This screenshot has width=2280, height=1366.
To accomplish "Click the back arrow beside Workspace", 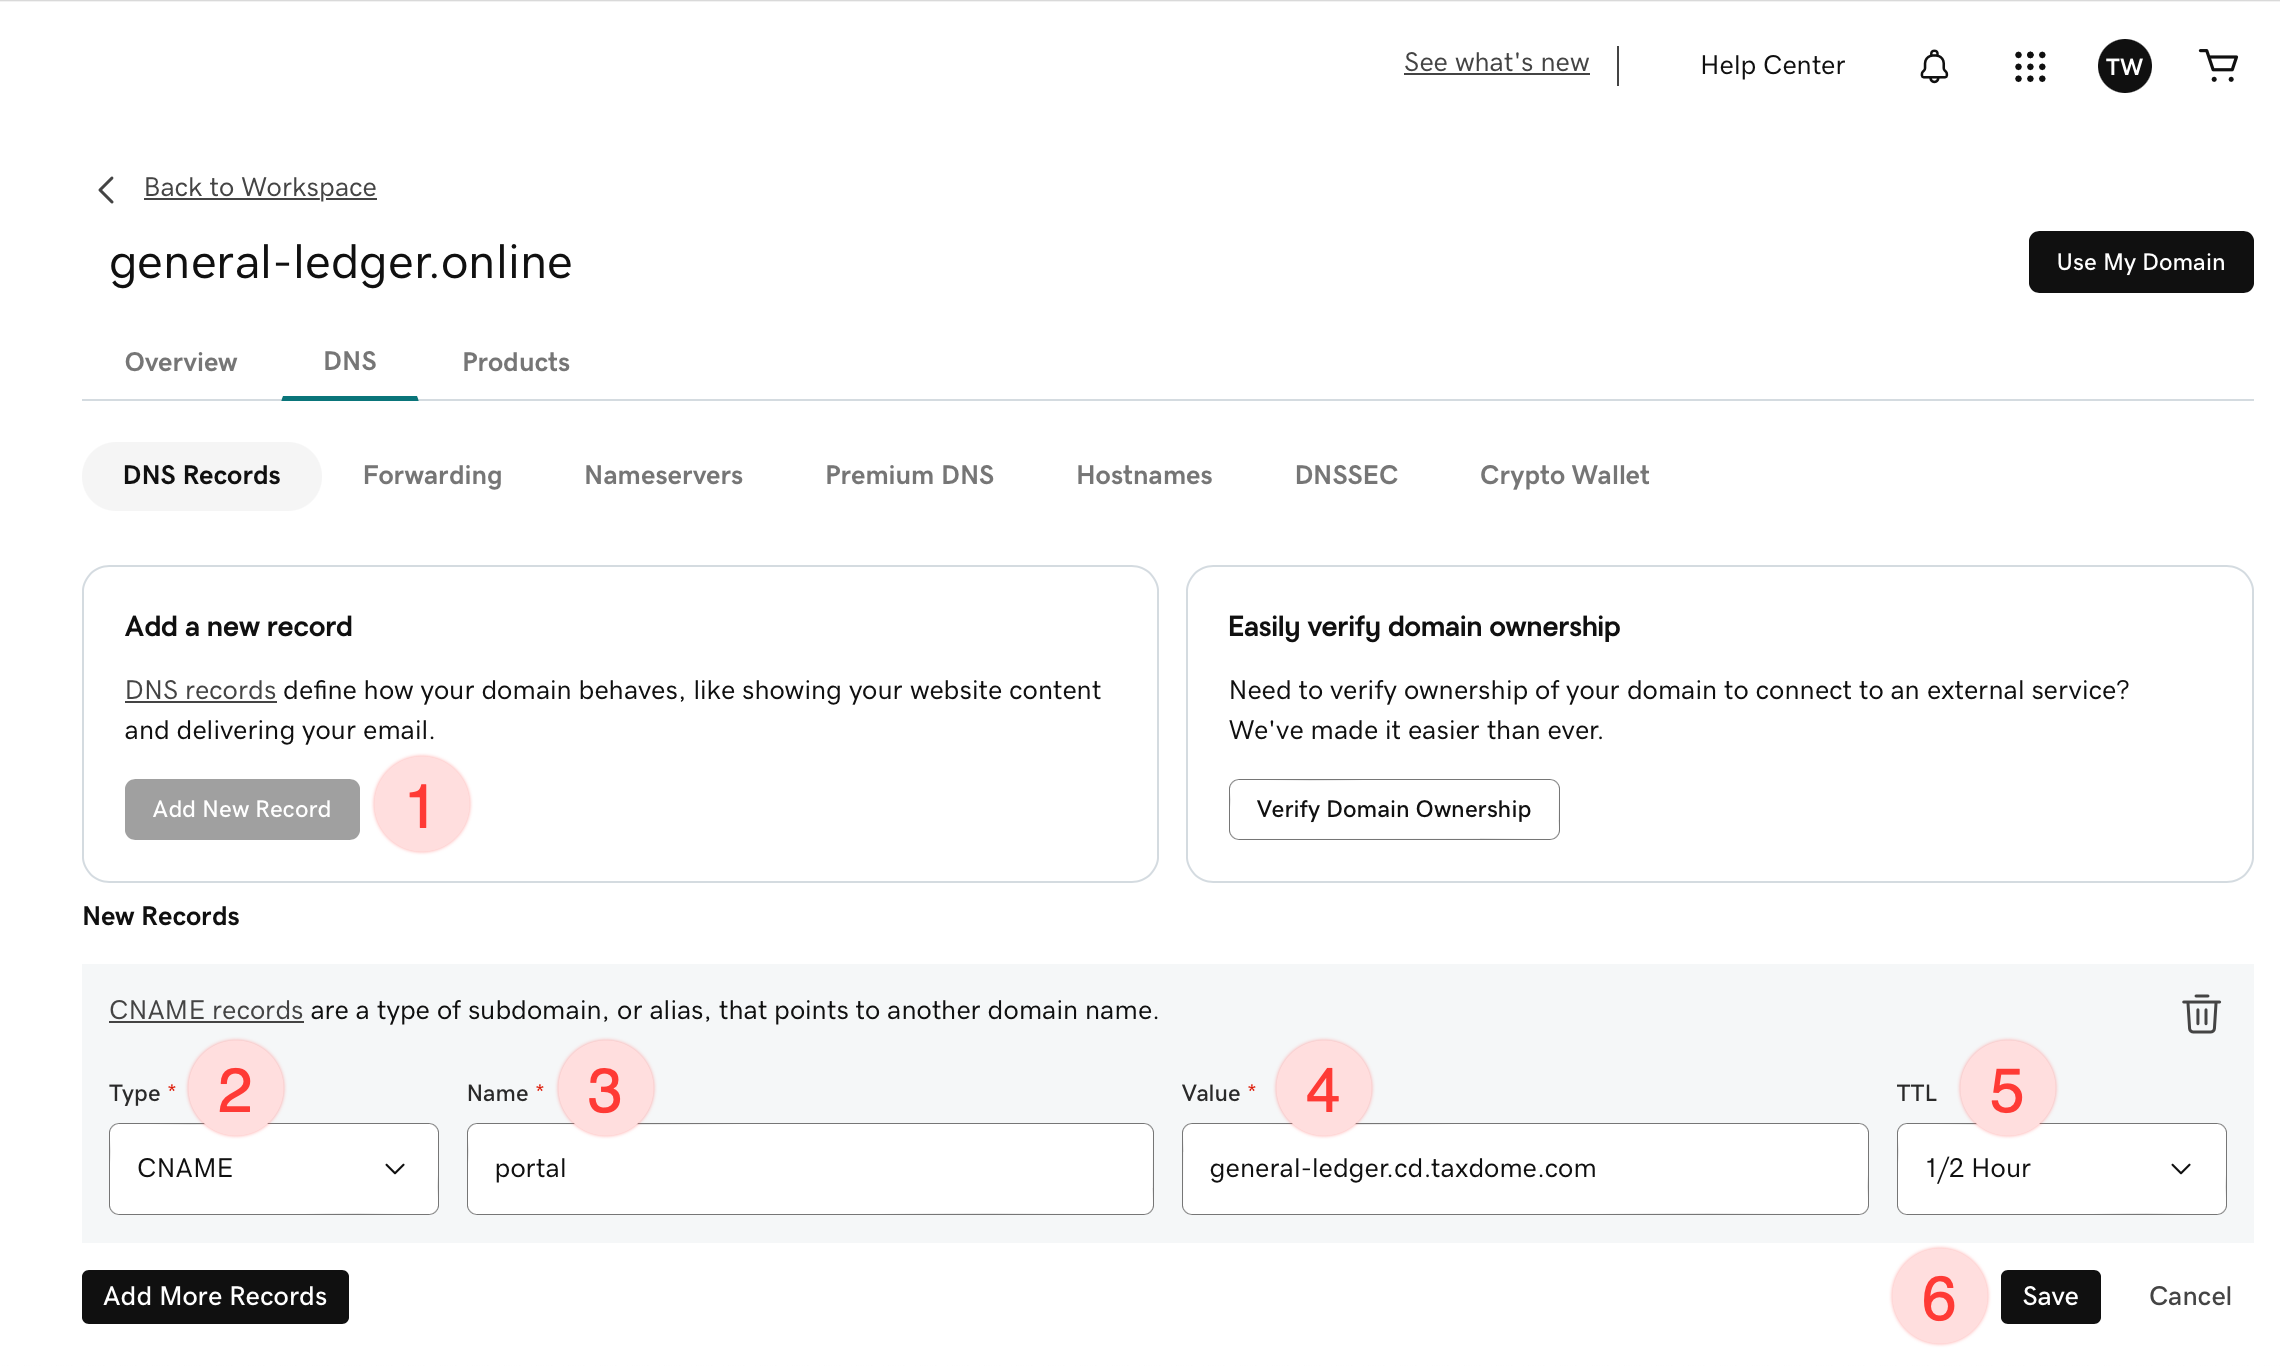I will pyautogui.click(x=107, y=189).
